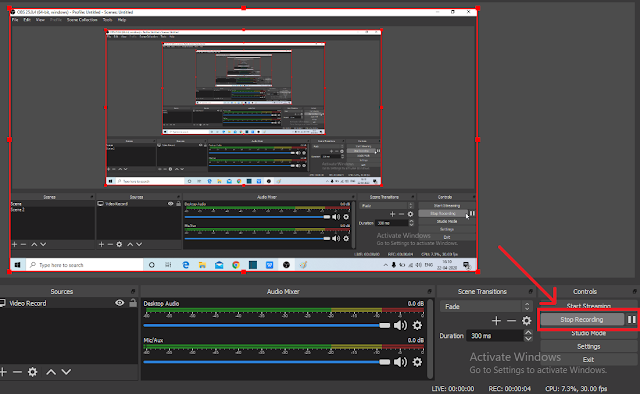Open source properties gear icon
640x394 pixels.
[33, 372]
